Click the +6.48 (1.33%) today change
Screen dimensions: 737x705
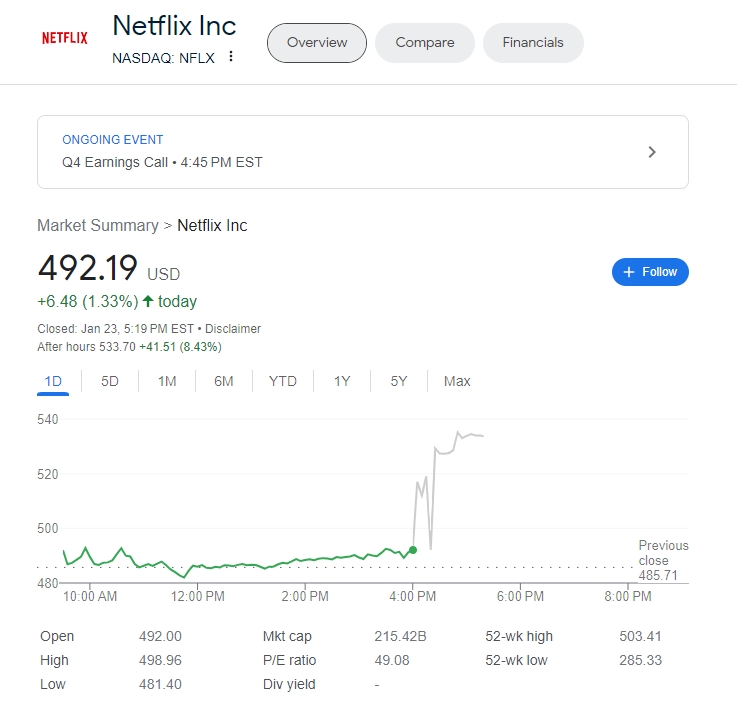pyautogui.click(x=117, y=301)
